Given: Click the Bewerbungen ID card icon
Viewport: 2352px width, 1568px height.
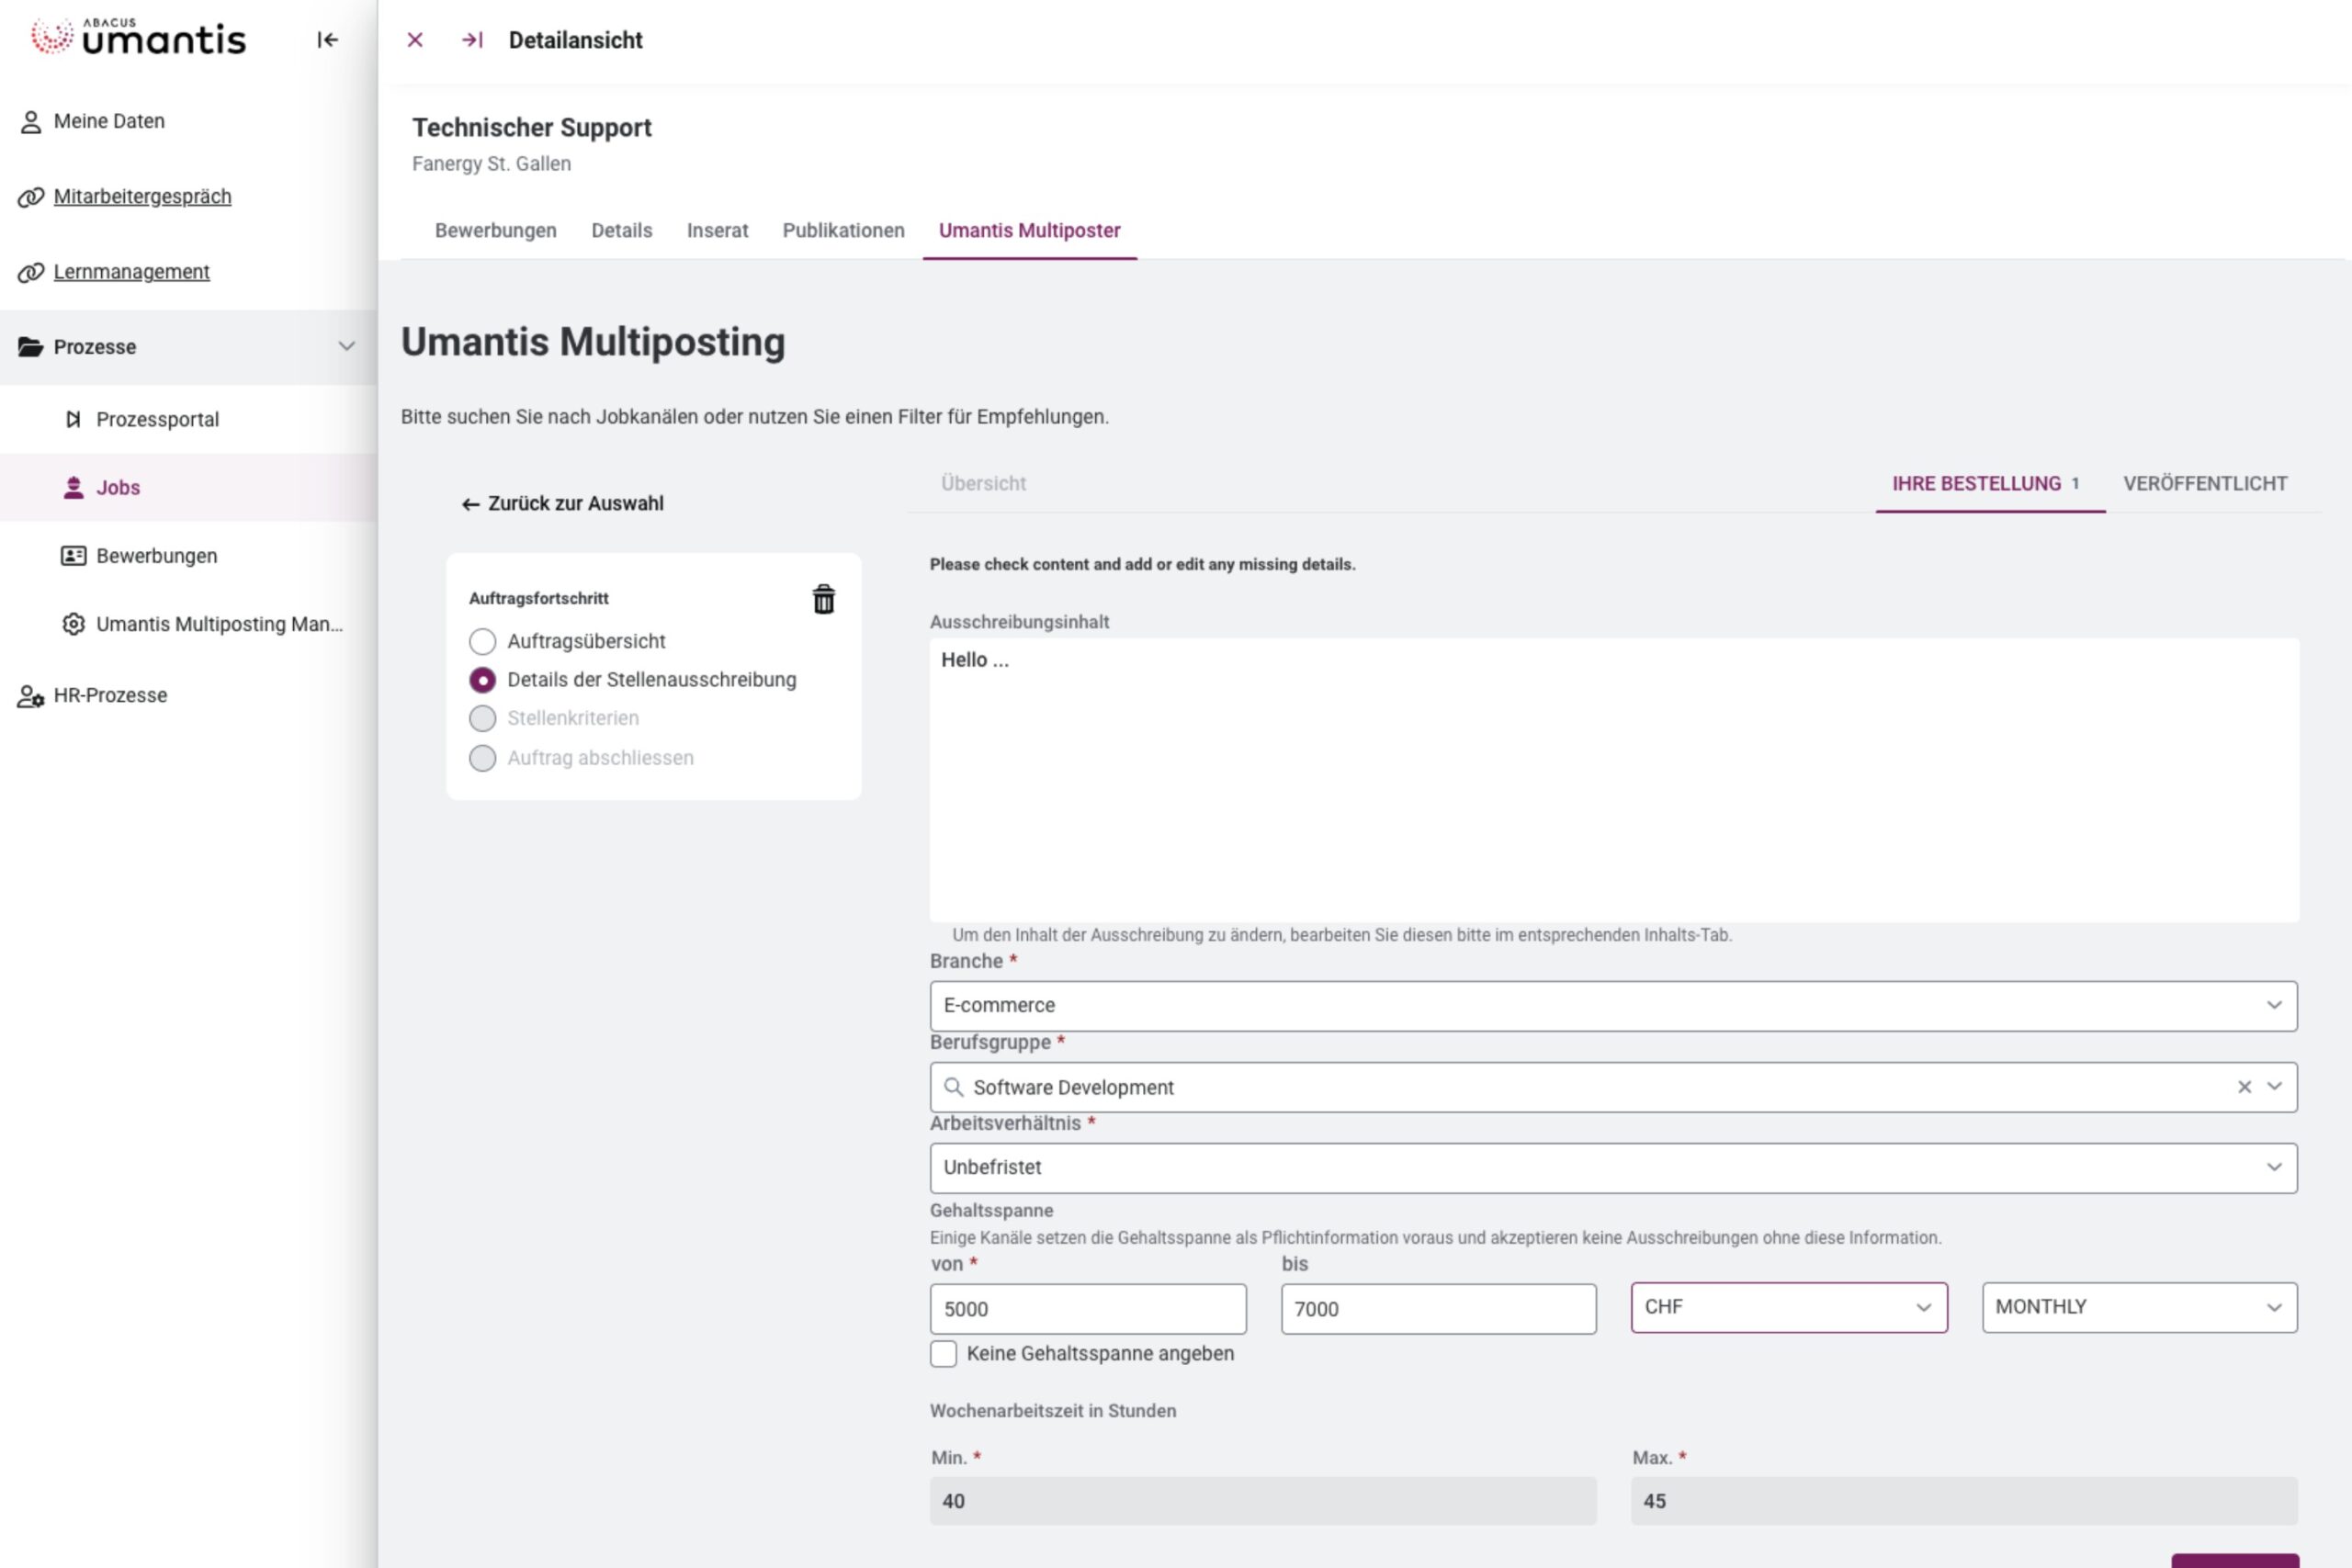Looking at the screenshot, I should [73, 556].
